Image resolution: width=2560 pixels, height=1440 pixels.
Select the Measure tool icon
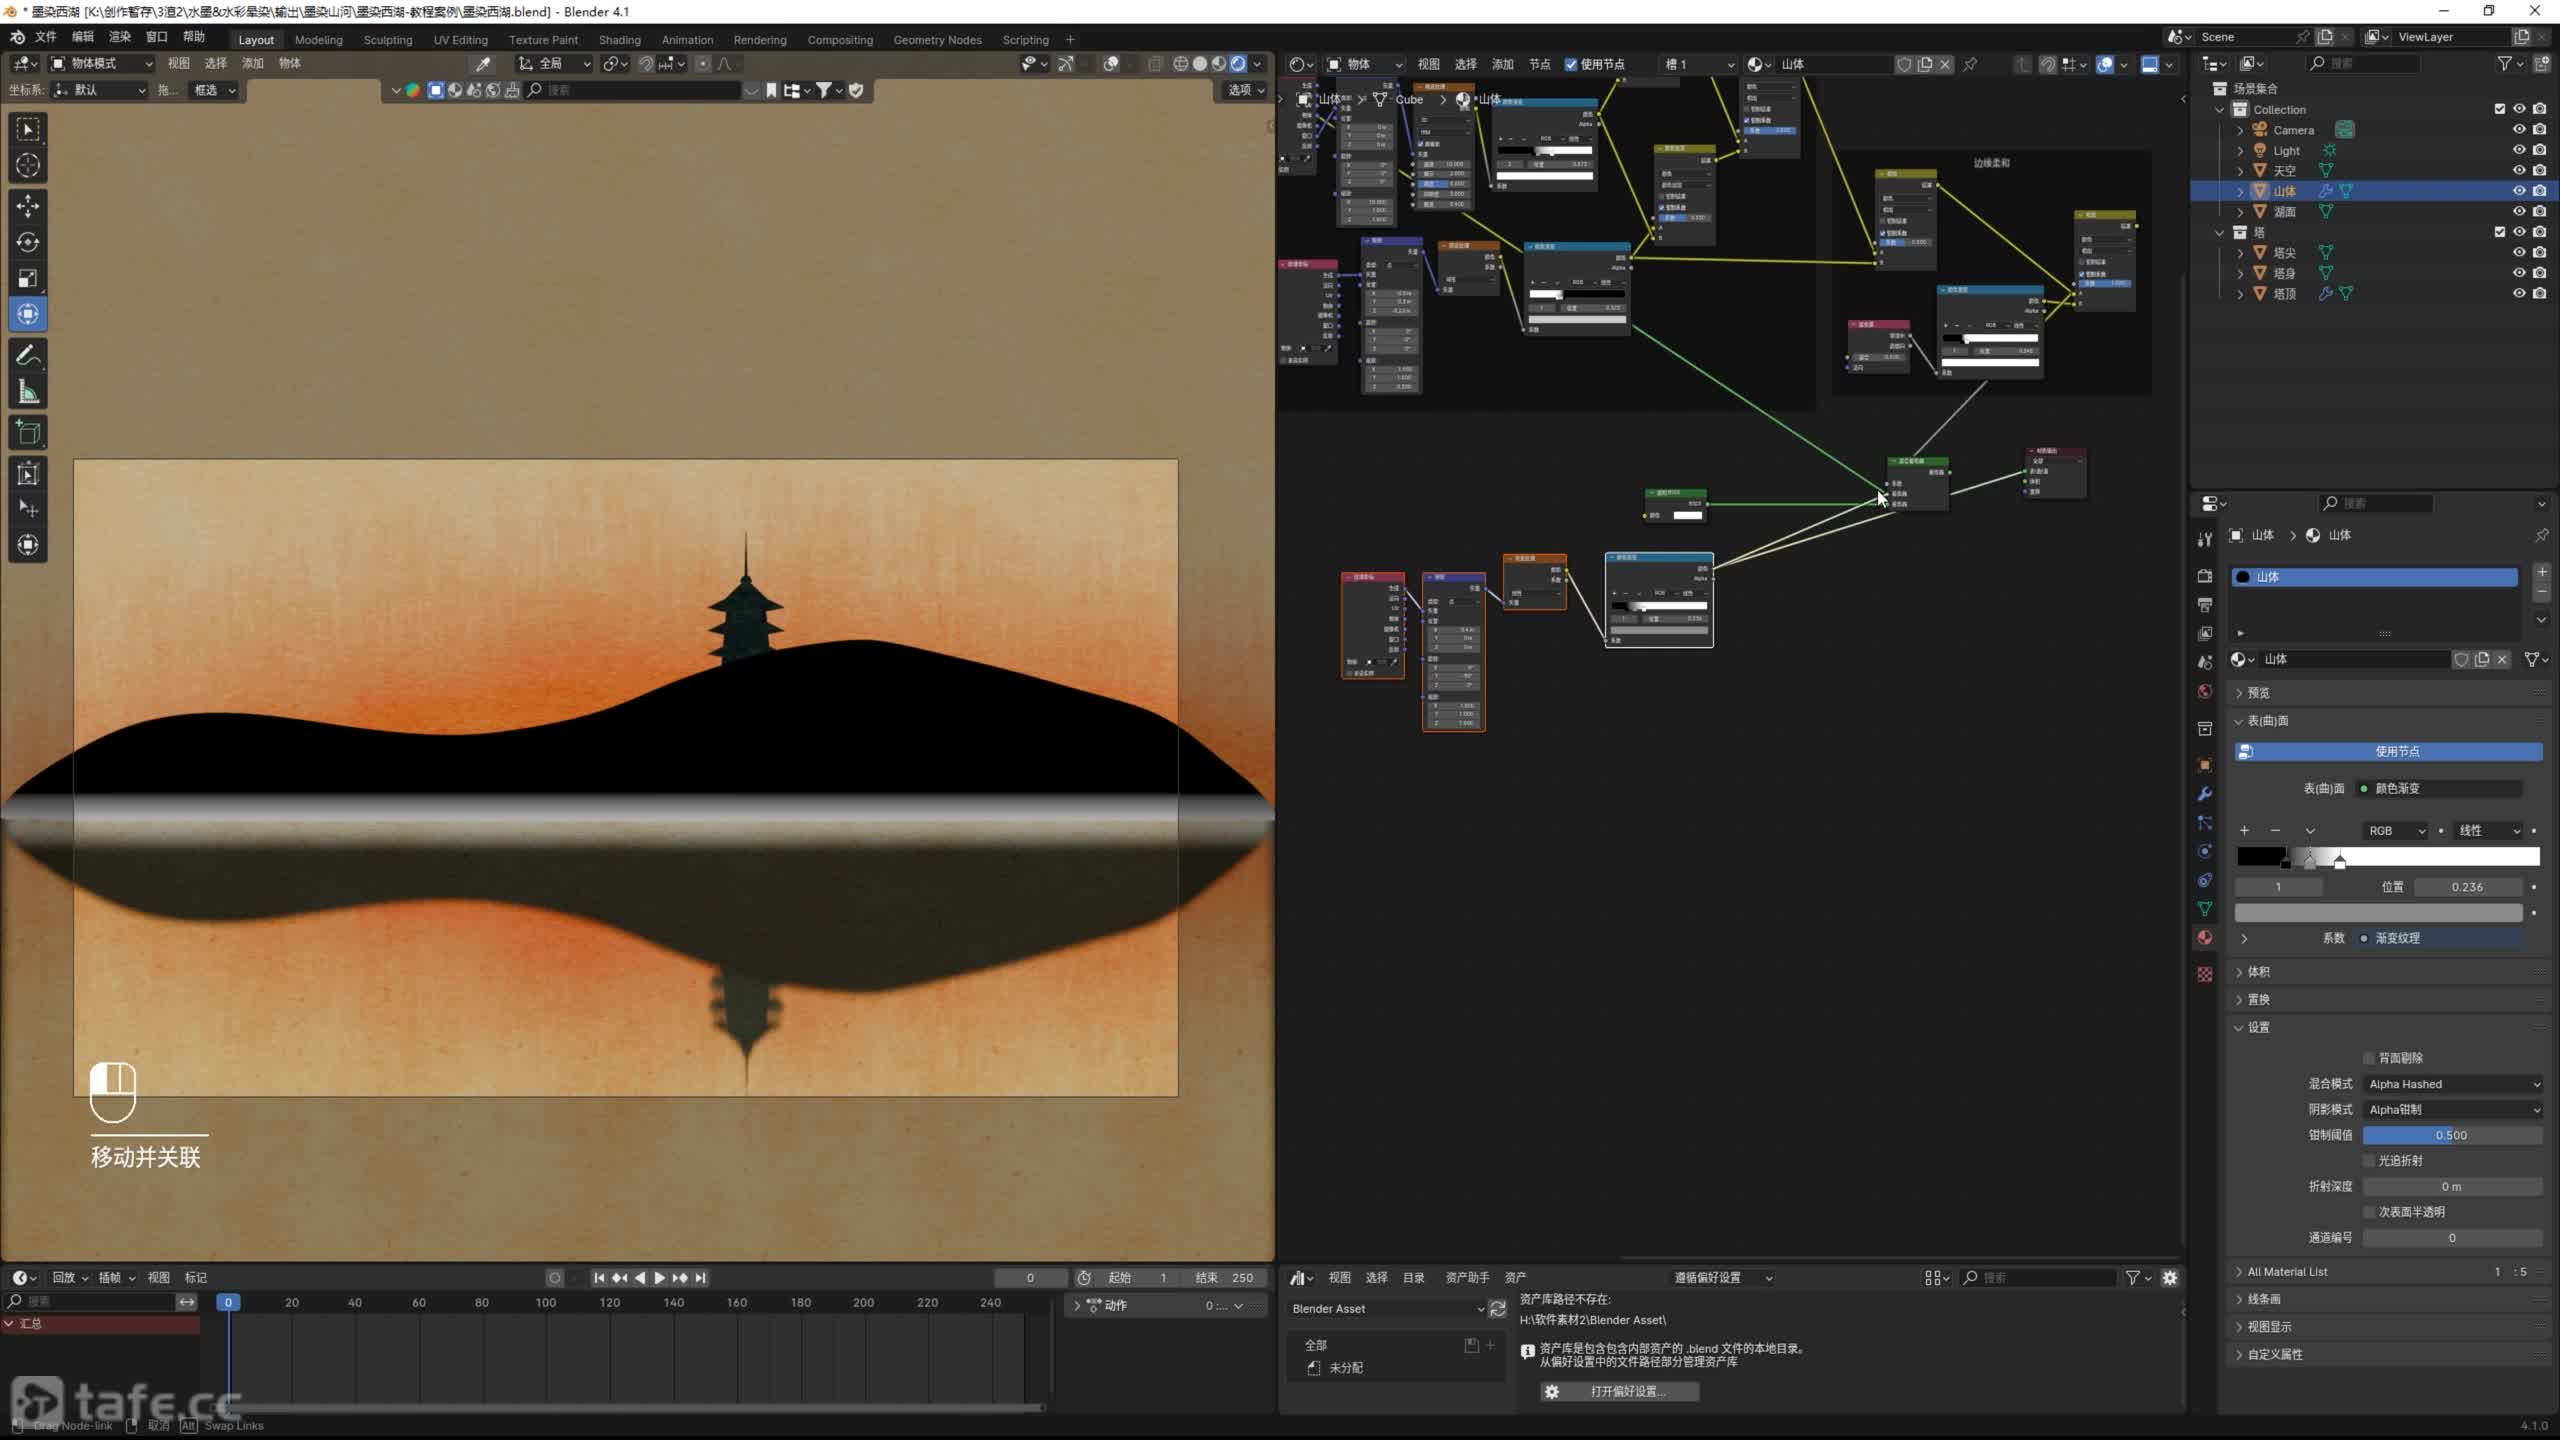coord(28,393)
